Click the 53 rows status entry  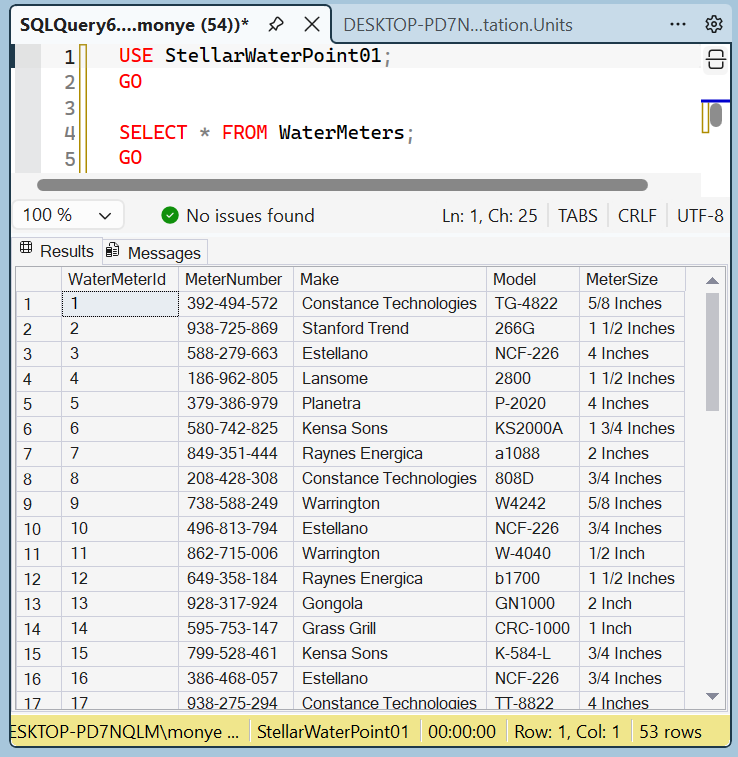670,732
